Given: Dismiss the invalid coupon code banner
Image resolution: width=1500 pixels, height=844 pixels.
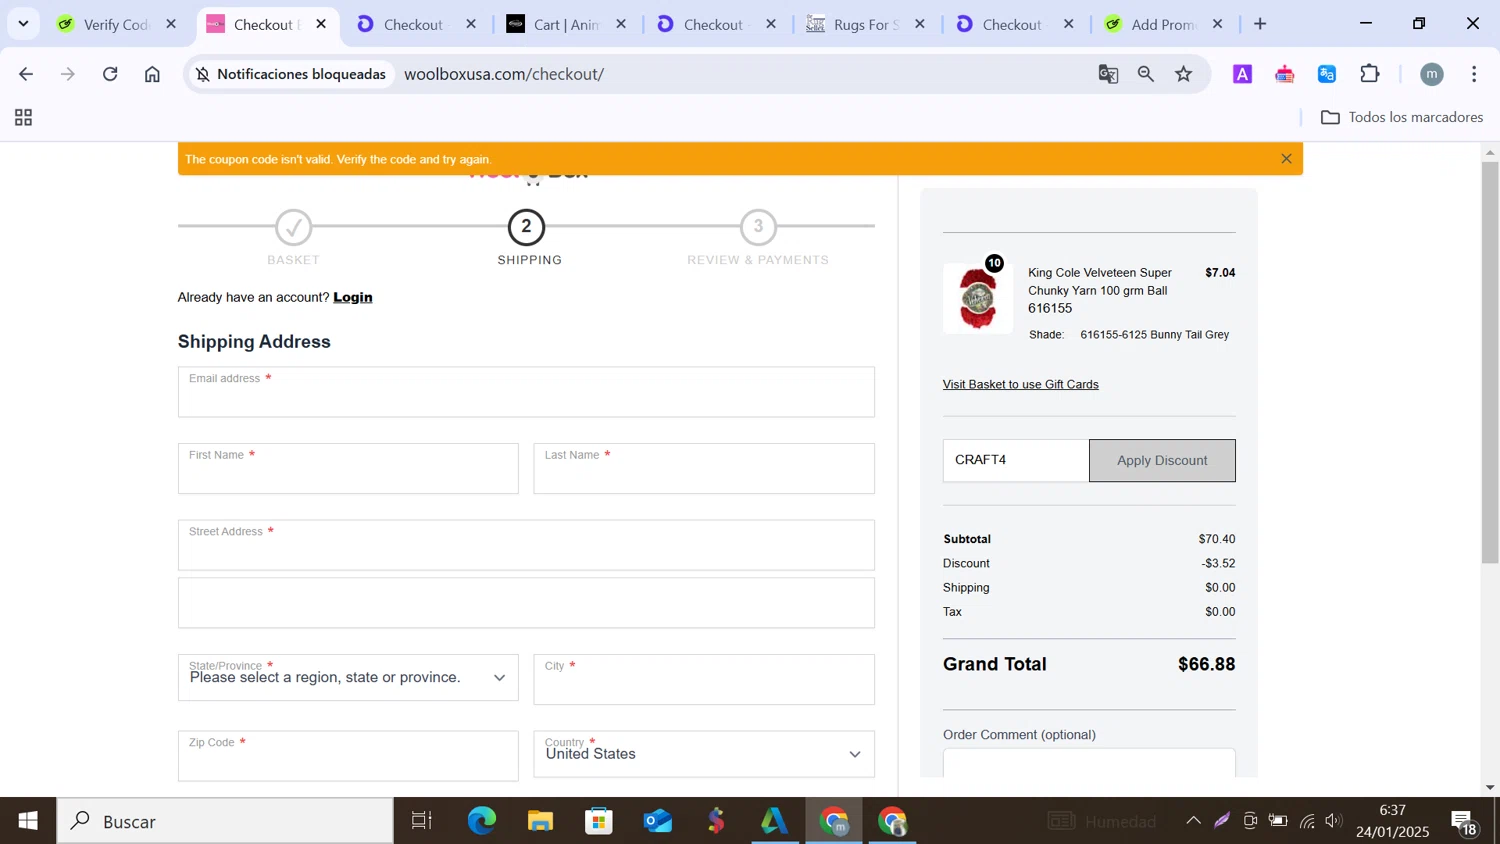Looking at the screenshot, I should coord(1286,159).
